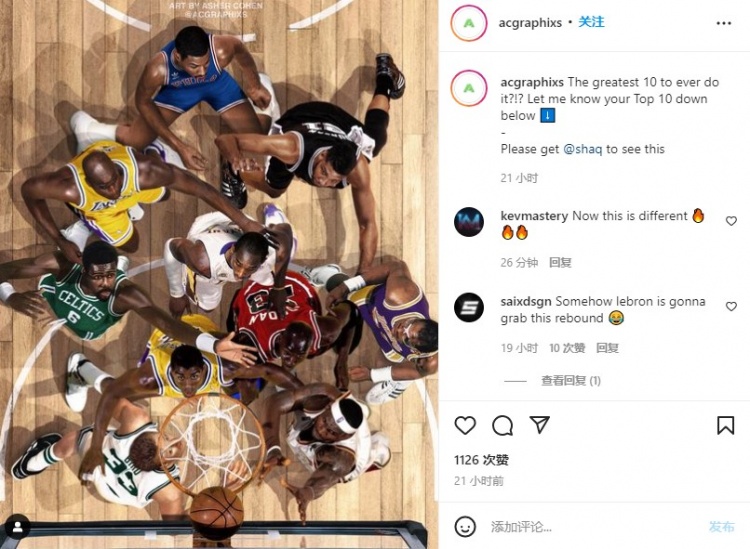View the 10 次赞 on saixdsgn's comment

(567, 348)
